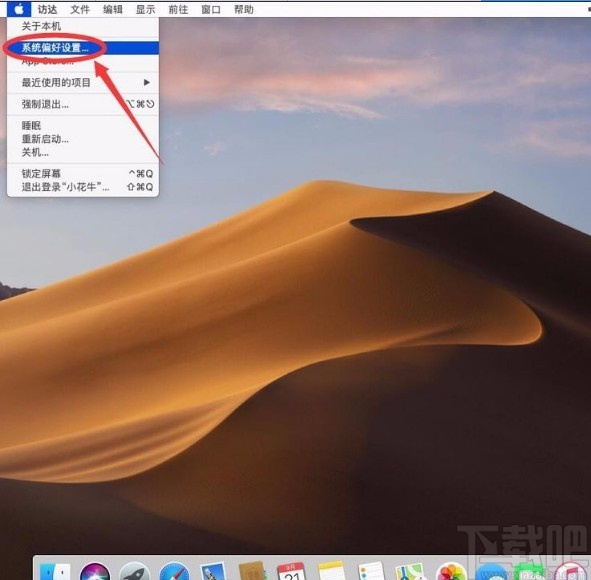
Task: Open the 文件 menu
Action: tap(80, 9)
